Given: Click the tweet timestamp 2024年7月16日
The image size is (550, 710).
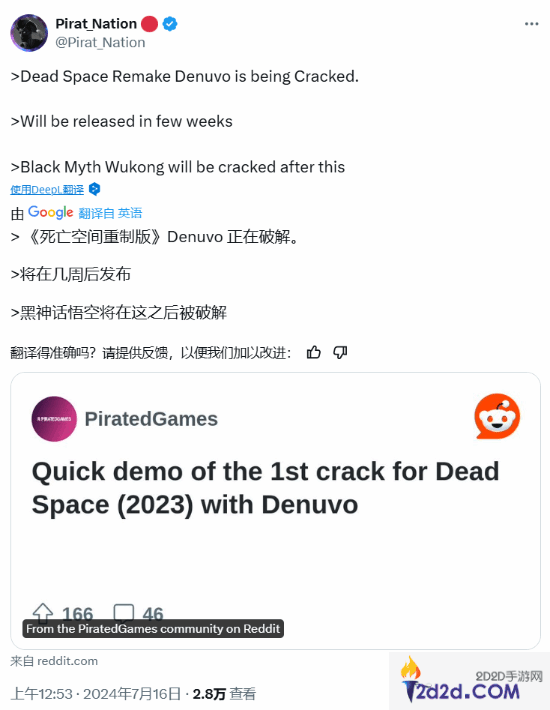Looking at the screenshot, I should click(x=132, y=694).
